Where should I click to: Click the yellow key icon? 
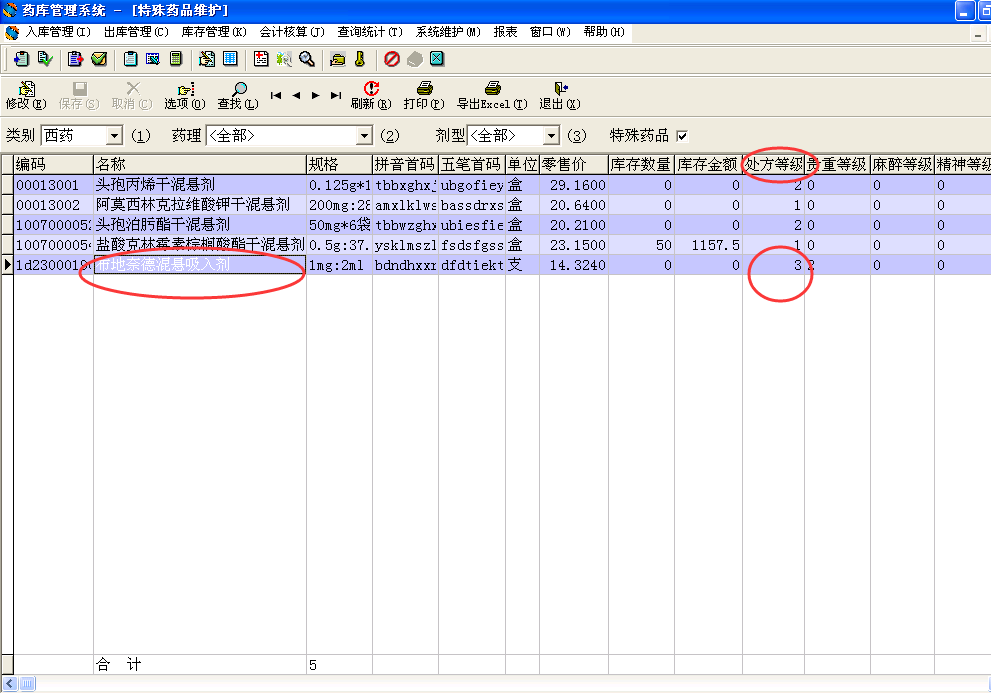pyautogui.click(x=360, y=59)
